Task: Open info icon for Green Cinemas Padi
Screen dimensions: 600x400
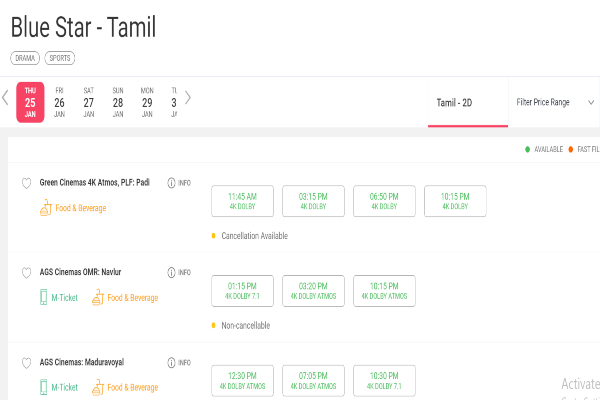Action: tap(171, 183)
